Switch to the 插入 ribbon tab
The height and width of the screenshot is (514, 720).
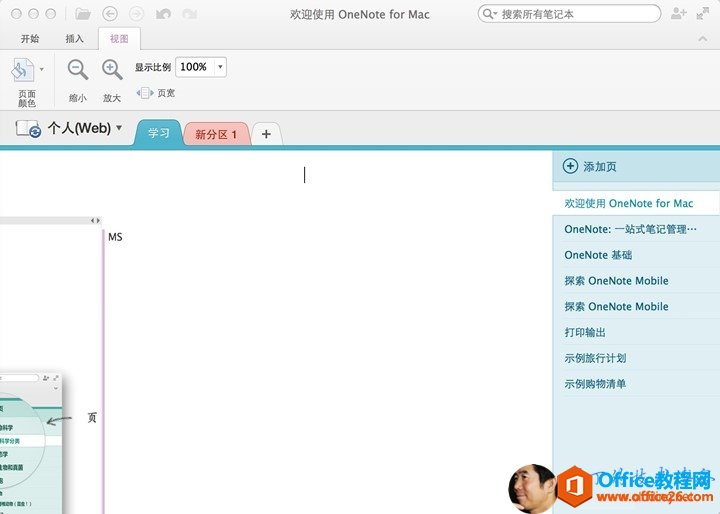[x=75, y=38]
